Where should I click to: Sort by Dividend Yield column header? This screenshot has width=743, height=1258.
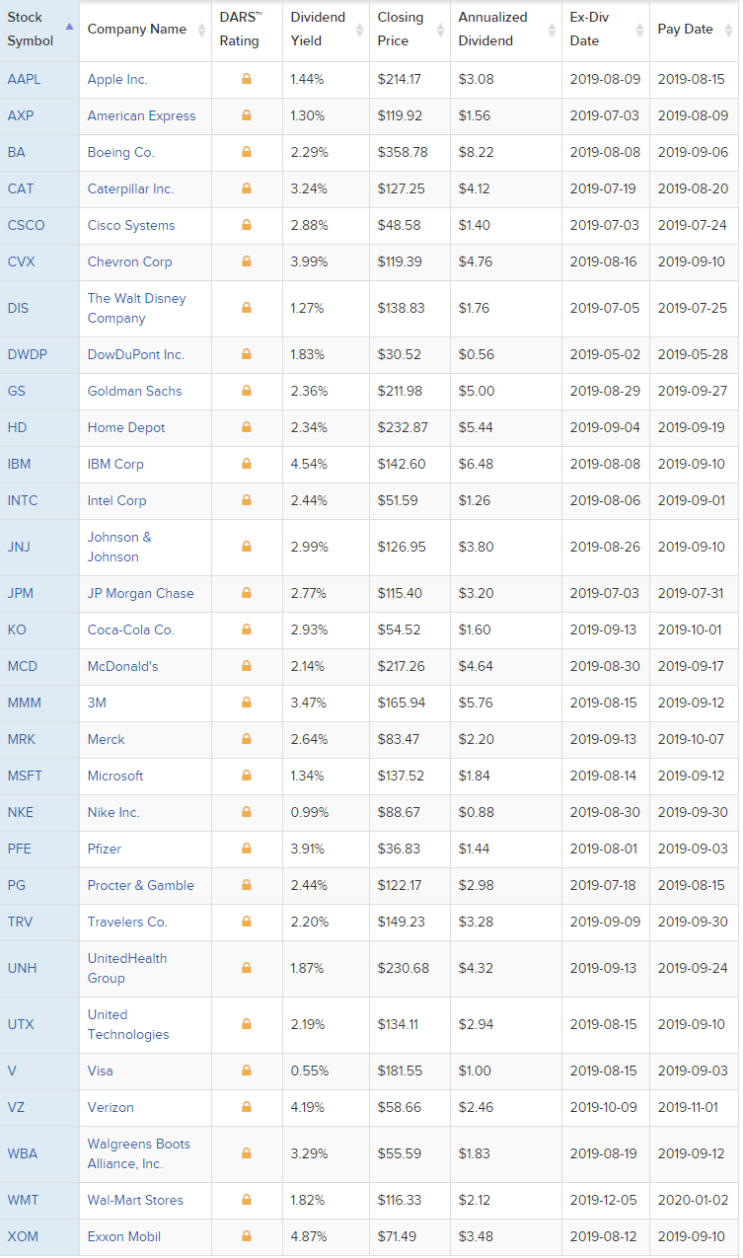click(326, 30)
